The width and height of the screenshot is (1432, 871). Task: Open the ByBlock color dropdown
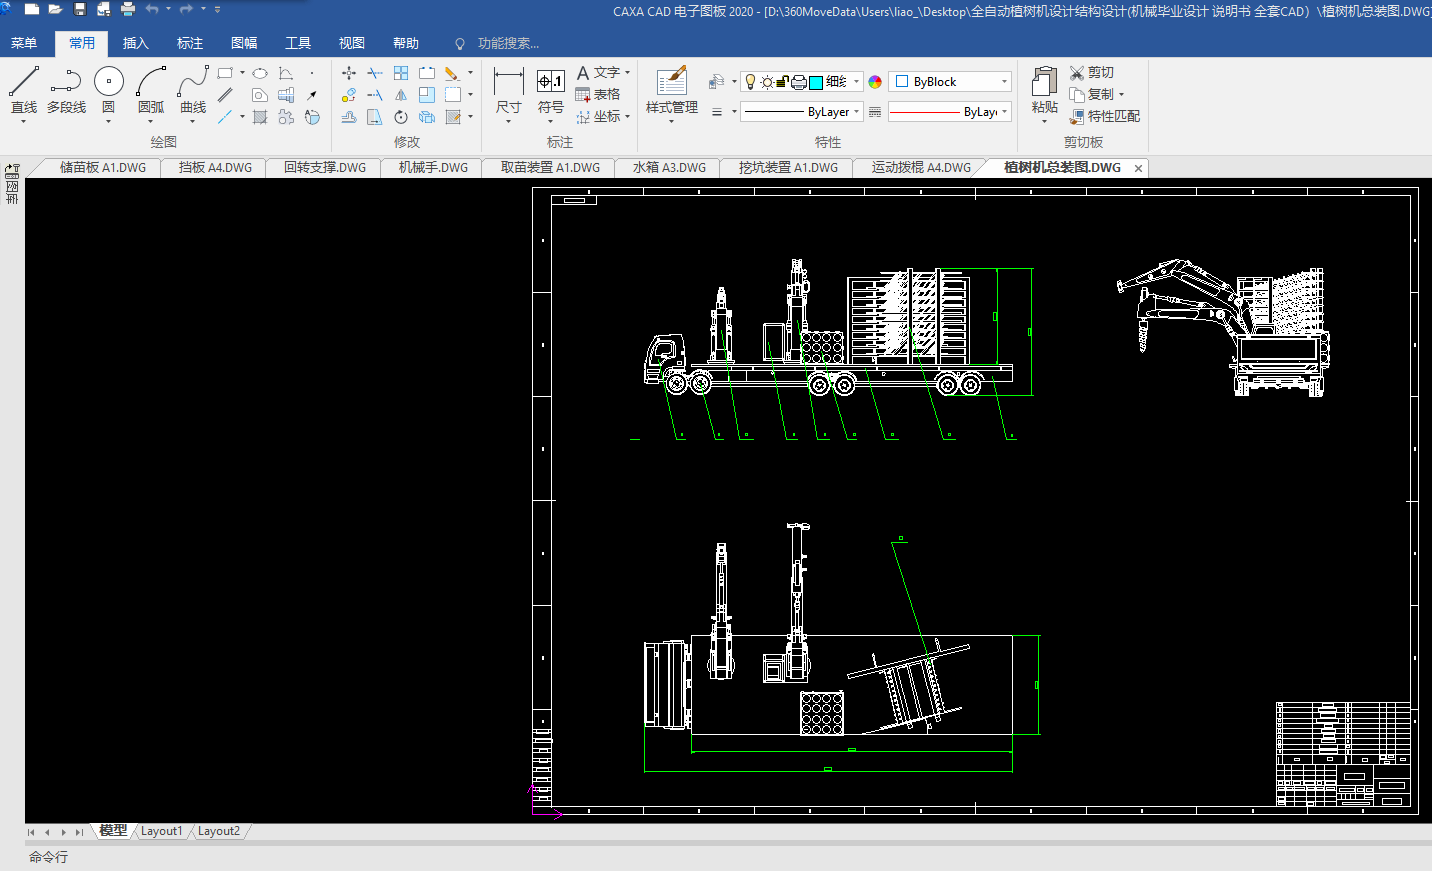(x=1004, y=82)
